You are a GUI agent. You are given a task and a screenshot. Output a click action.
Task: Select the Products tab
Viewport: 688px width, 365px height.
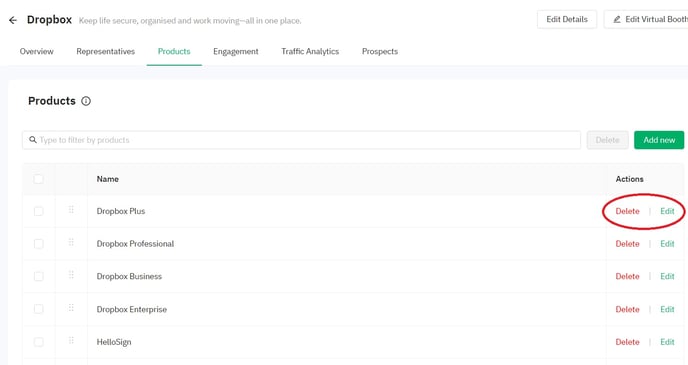(x=174, y=51)
